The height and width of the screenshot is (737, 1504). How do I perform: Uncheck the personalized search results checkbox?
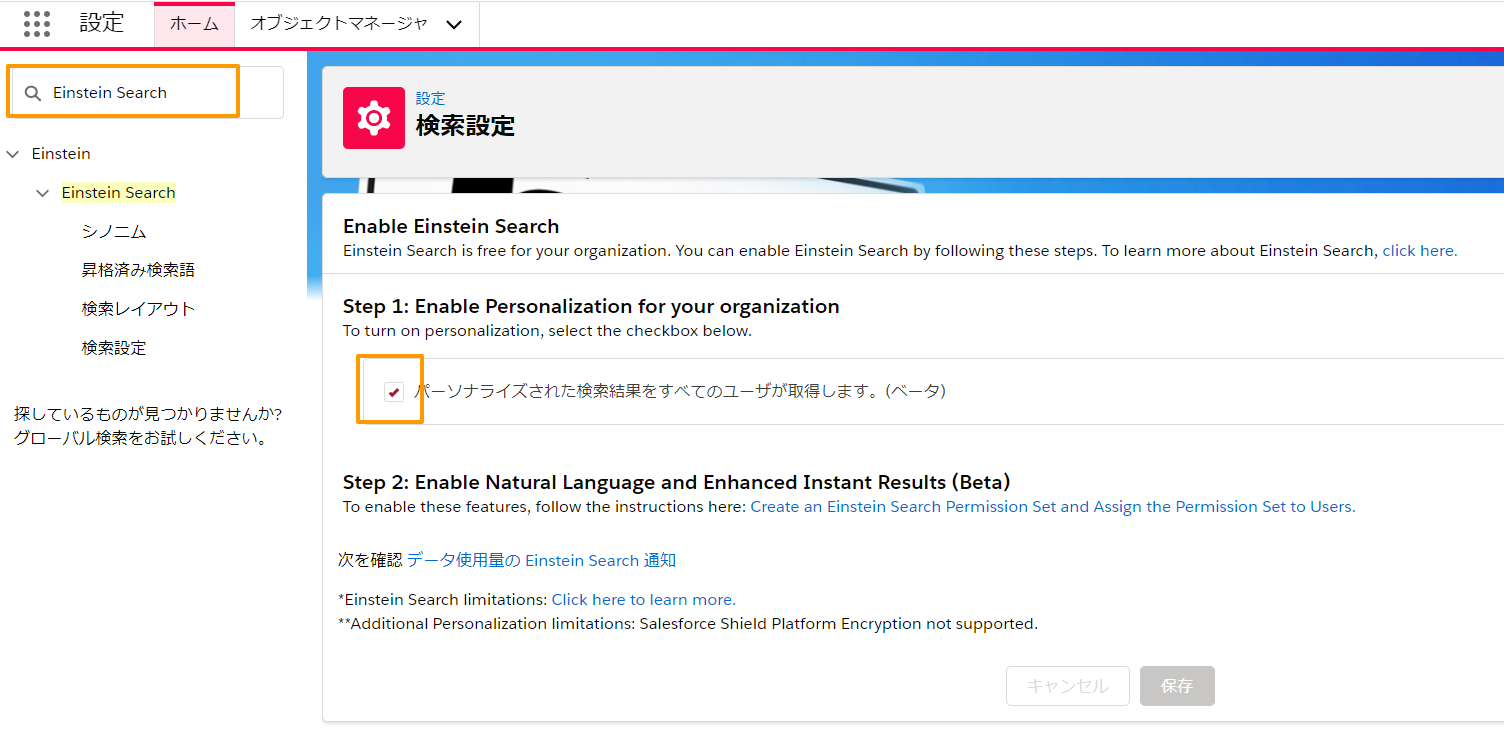point(393,391)
